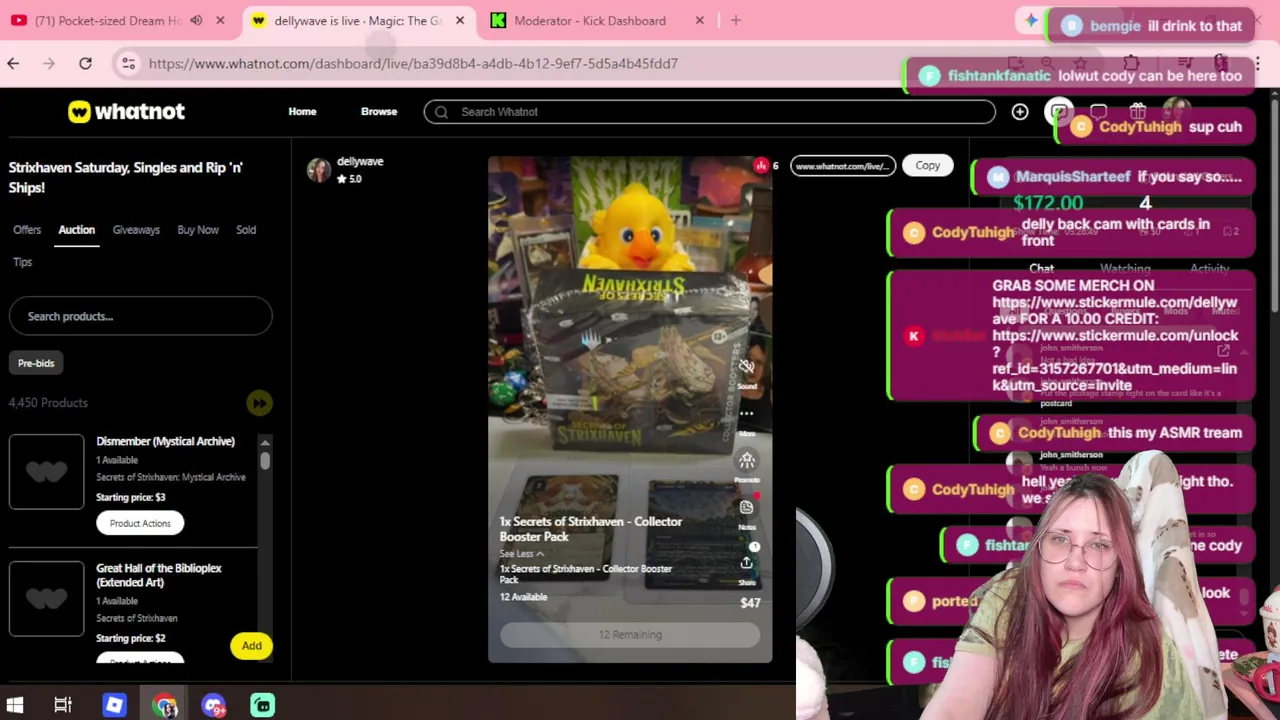Open the Notes icon on the stream
This screenshot has width=1280, height=720.
click(x=746, y=508)
